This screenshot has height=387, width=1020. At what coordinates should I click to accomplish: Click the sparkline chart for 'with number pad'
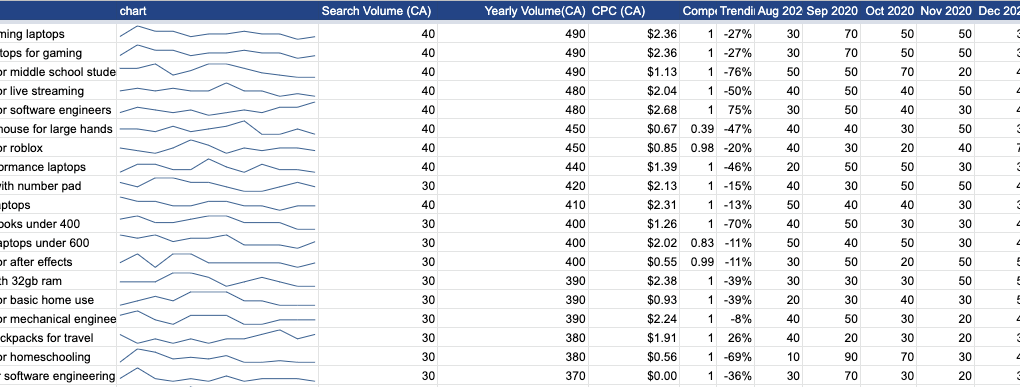[217, 185]
